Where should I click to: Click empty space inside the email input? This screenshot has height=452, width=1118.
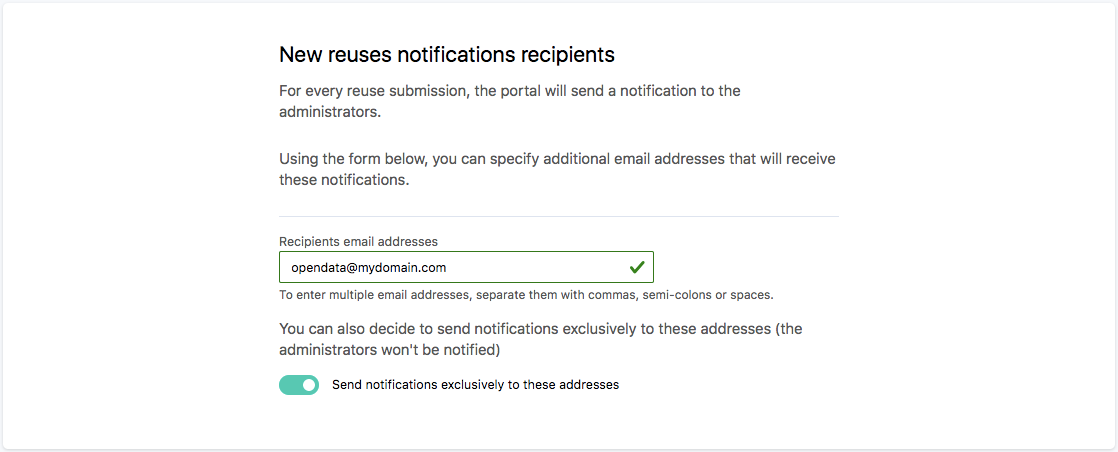point(540,267)
